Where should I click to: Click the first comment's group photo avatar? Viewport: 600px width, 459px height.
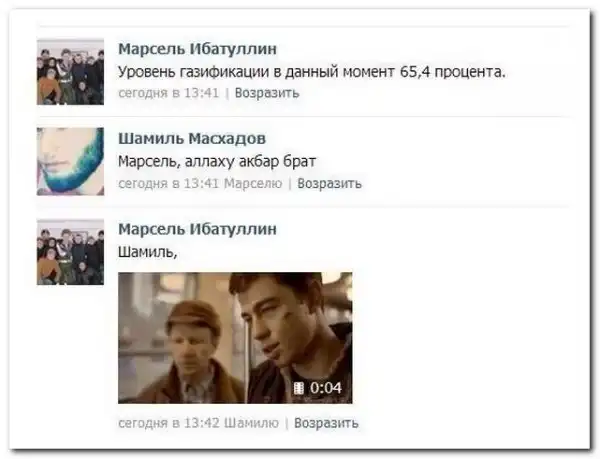[x=70, y=72]
